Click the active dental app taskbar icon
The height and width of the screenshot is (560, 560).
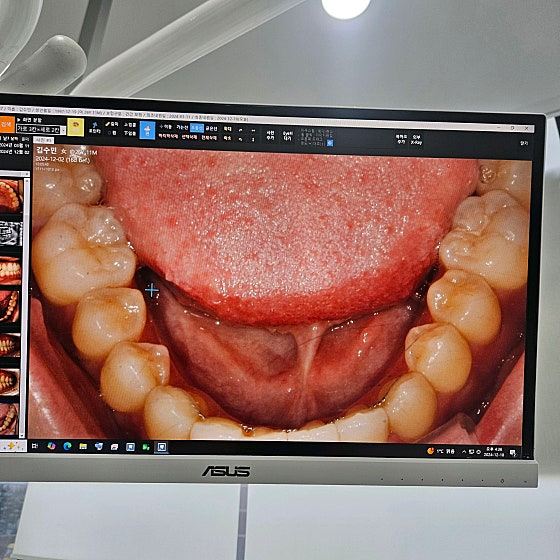pos(161,447)
